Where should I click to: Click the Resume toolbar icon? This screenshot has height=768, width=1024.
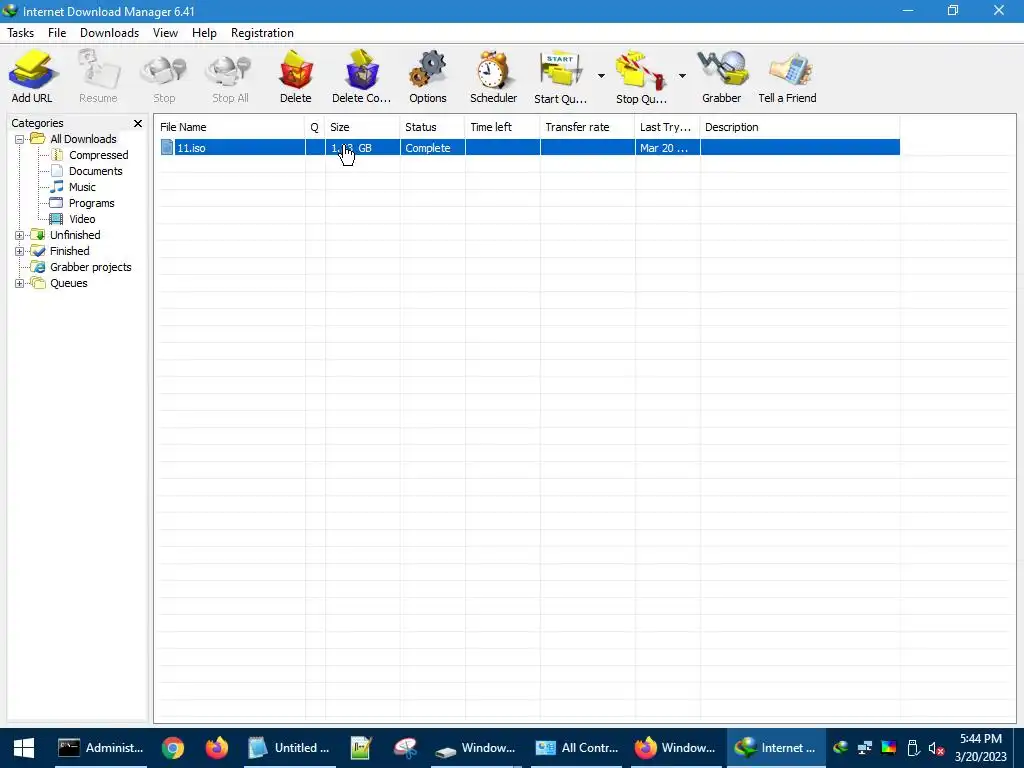pos(98,76)
